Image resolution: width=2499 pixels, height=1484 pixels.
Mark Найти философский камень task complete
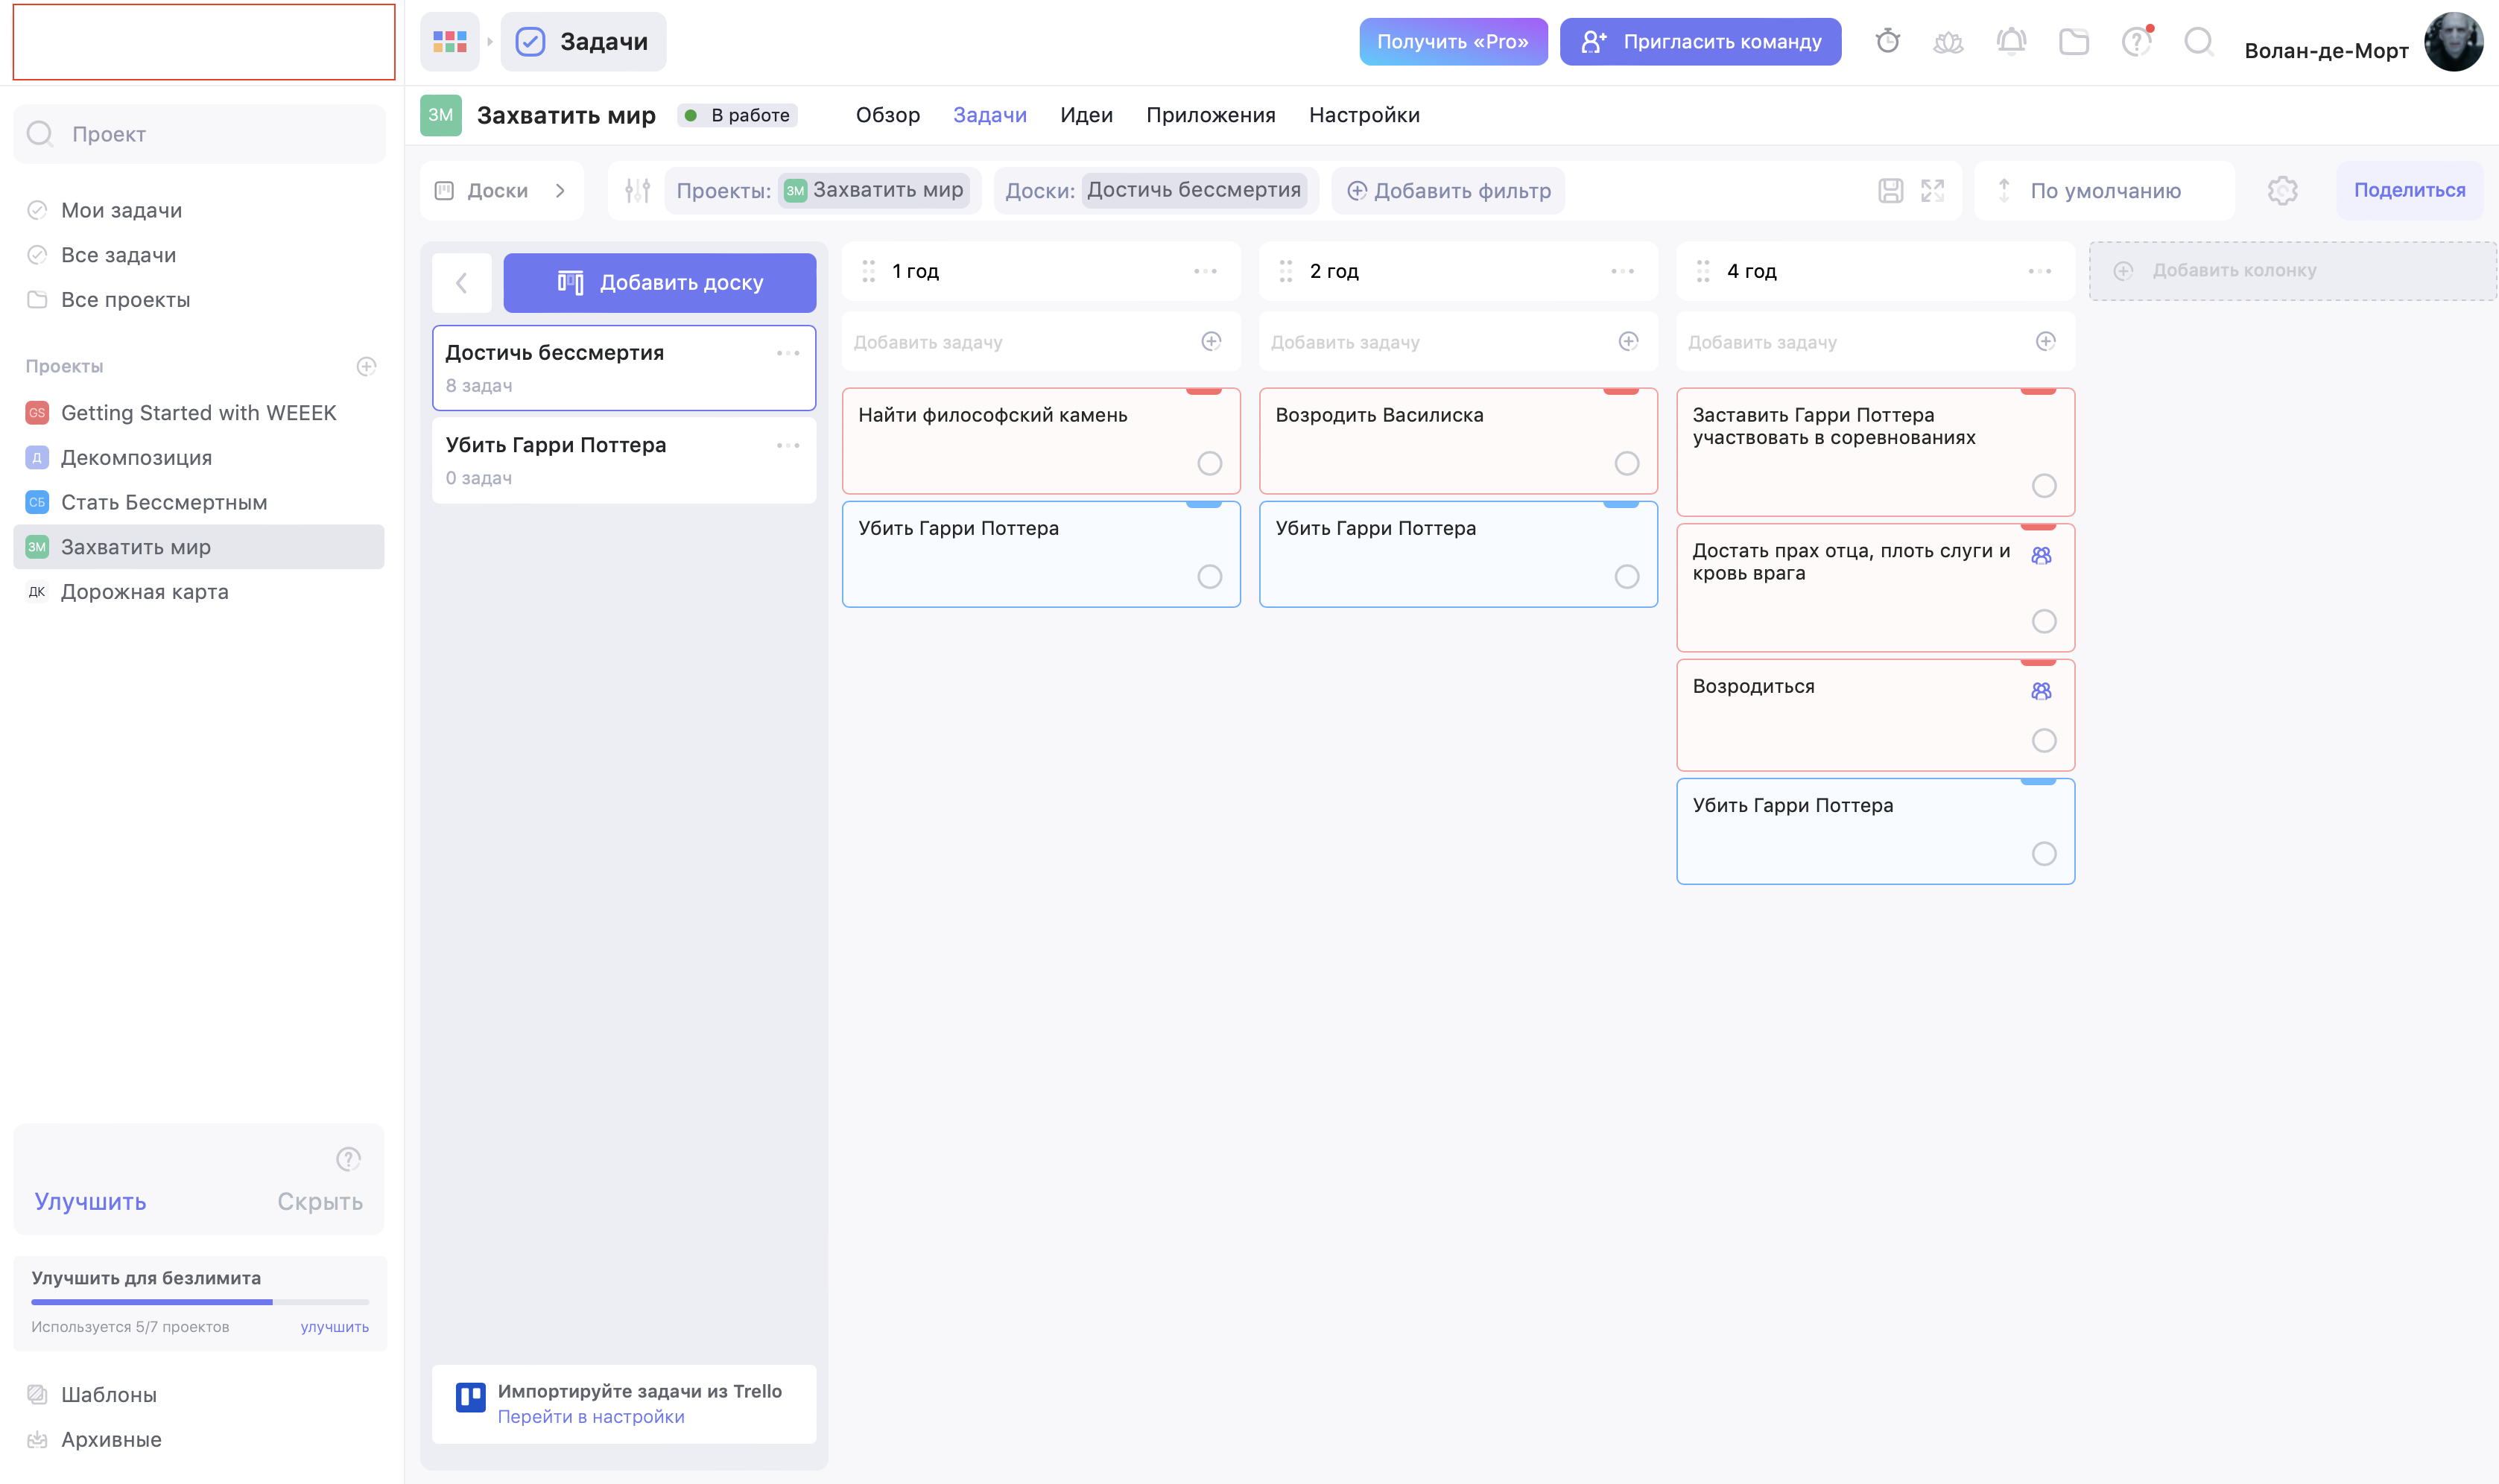[x=1209, y=463]
